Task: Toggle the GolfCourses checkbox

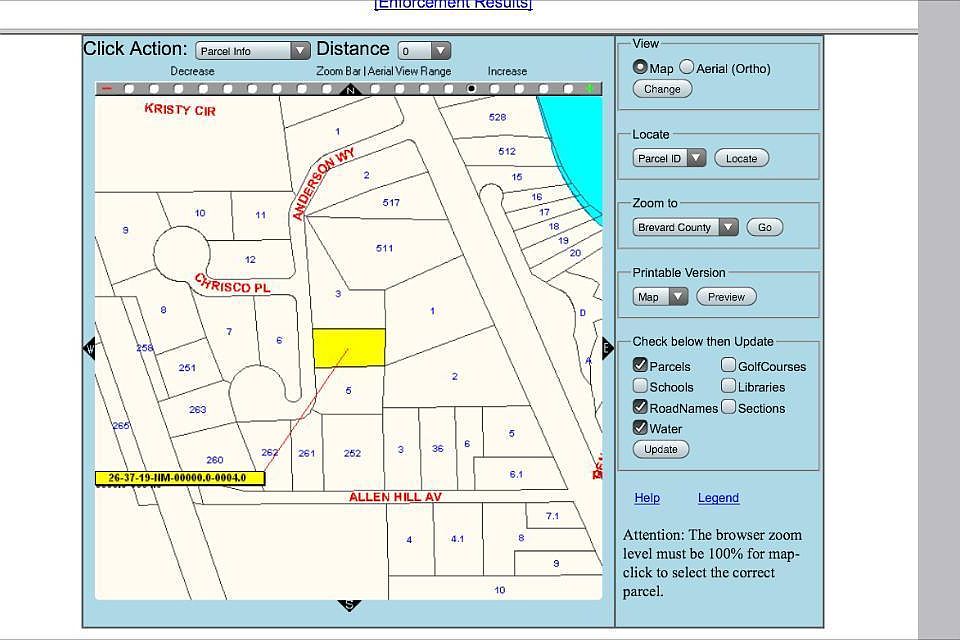Action: (728, 365)
